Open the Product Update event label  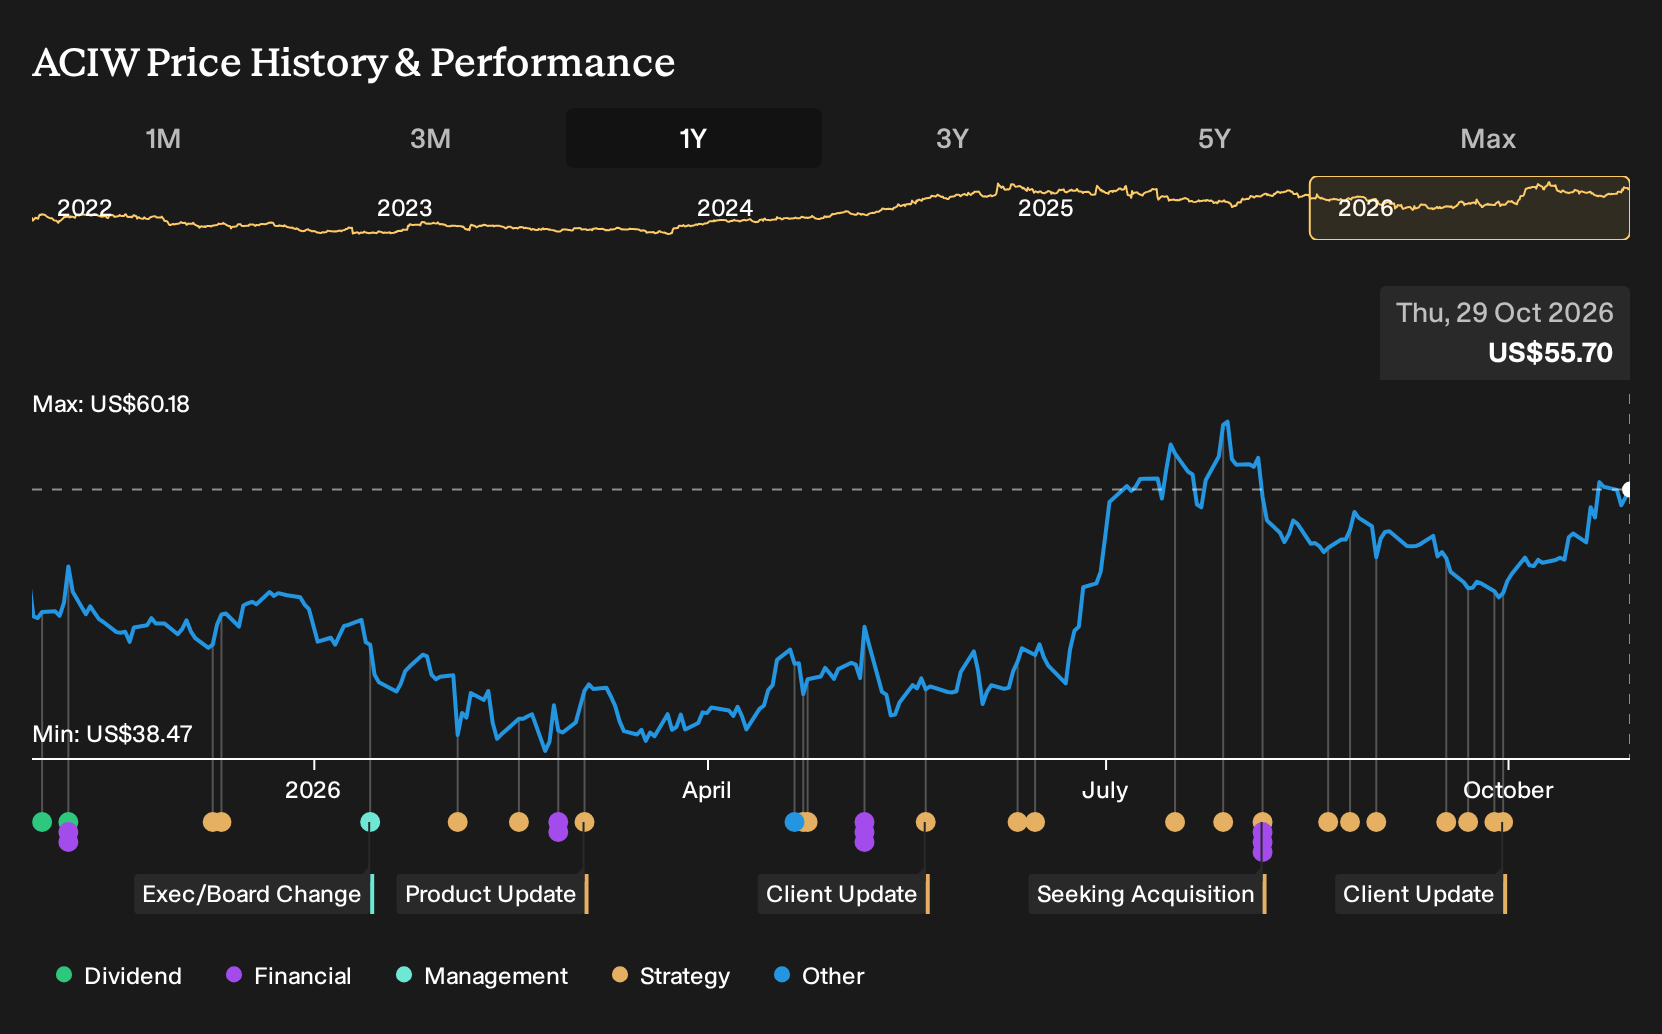[x=493, y=894]
